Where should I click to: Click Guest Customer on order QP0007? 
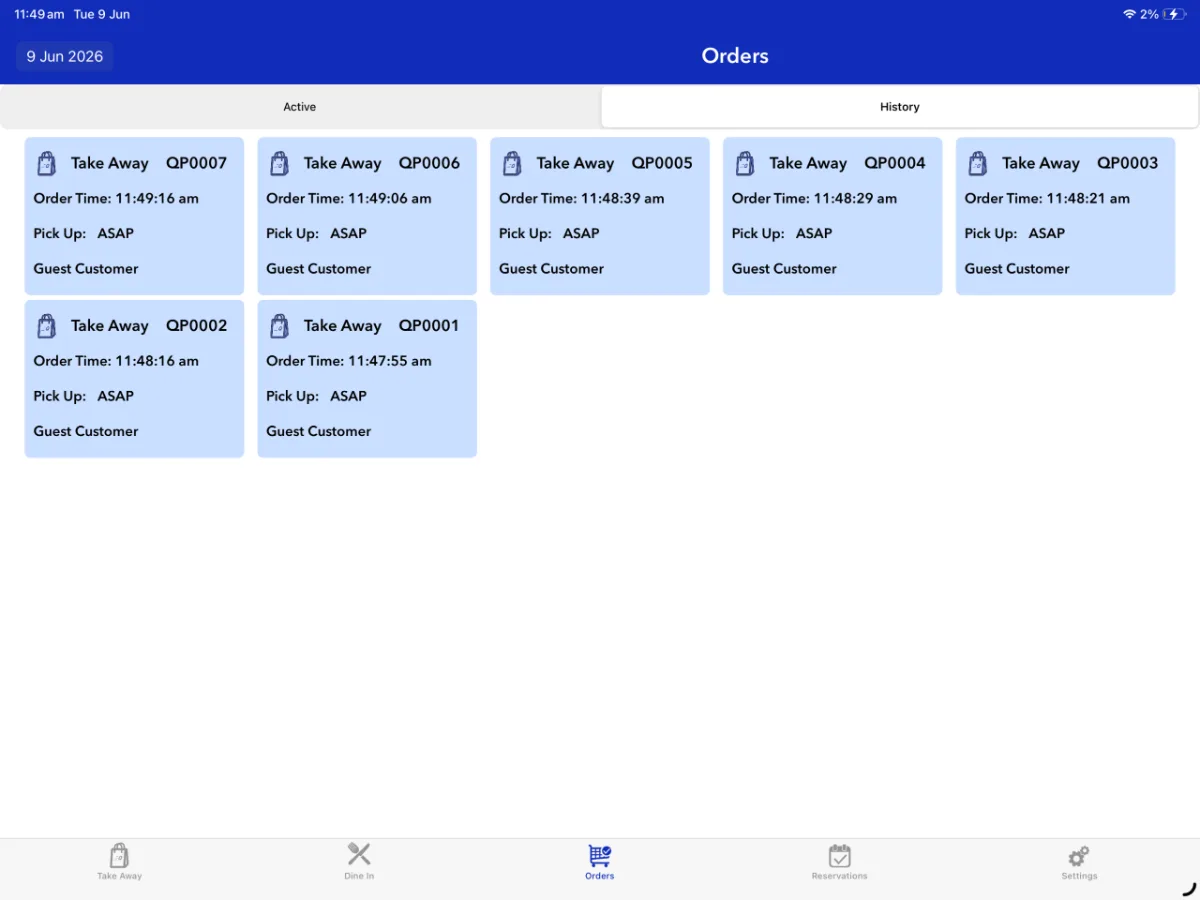pyautogui.click(x=86, y=268)
